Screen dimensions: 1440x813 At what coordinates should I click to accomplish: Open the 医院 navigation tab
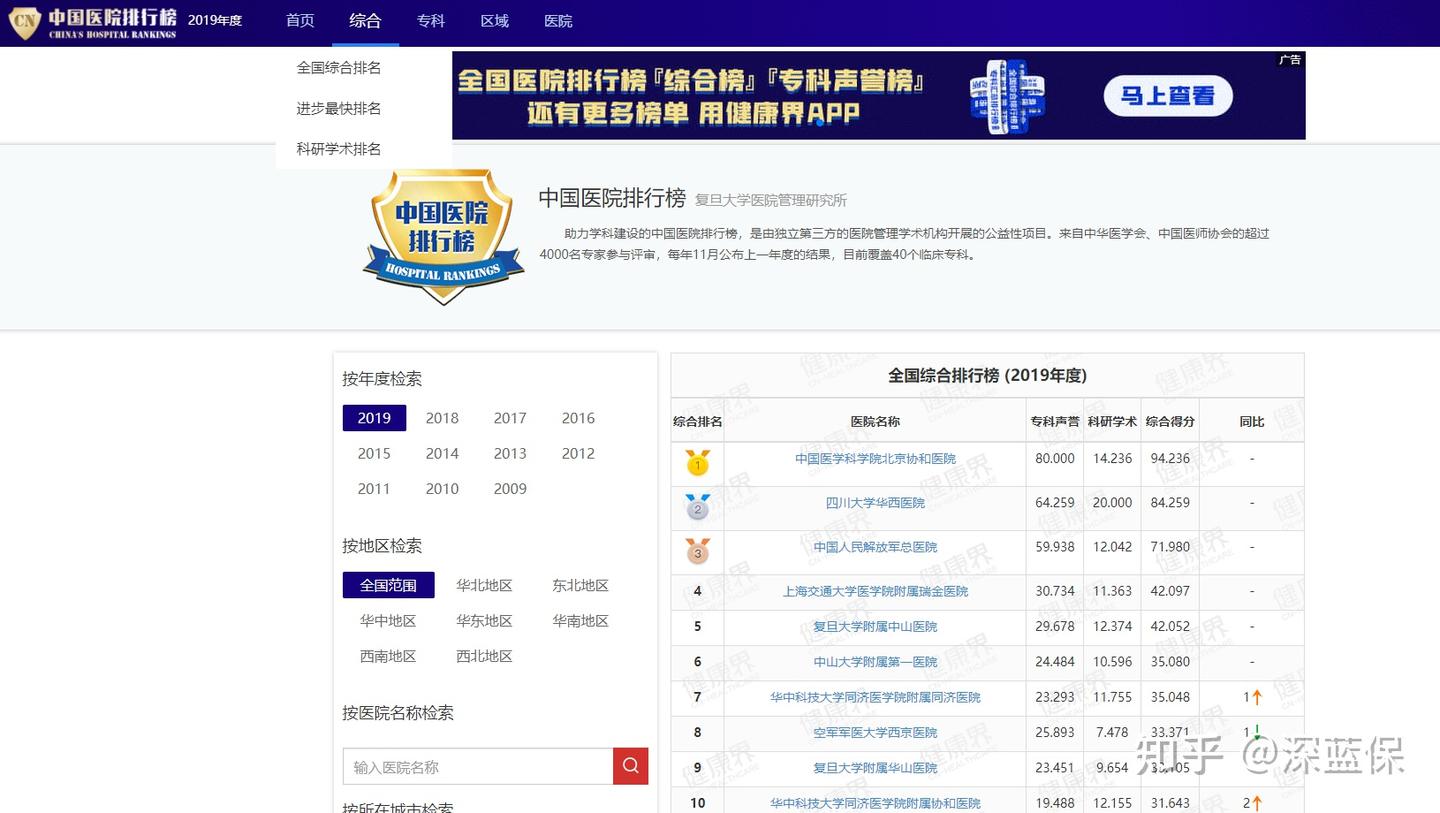click(559, 21)
